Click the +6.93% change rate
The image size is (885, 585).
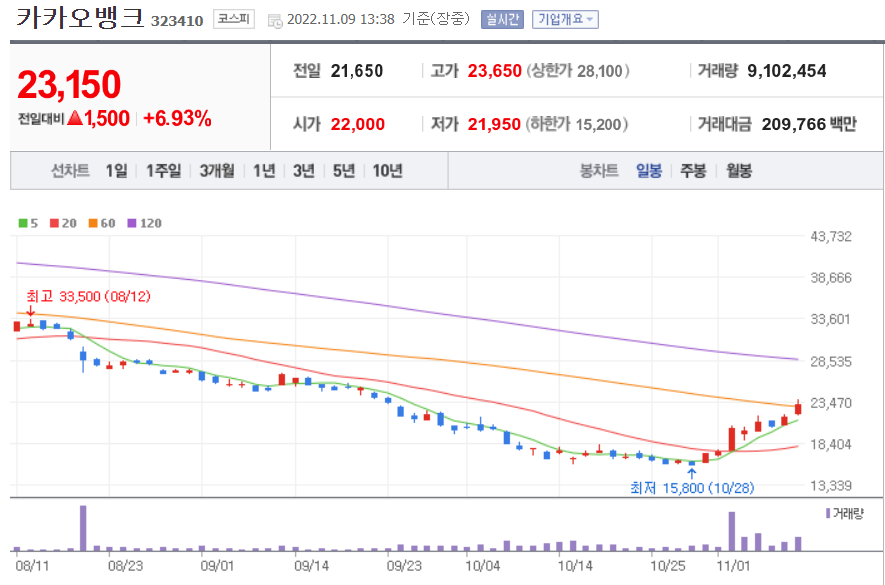[177, 119]
